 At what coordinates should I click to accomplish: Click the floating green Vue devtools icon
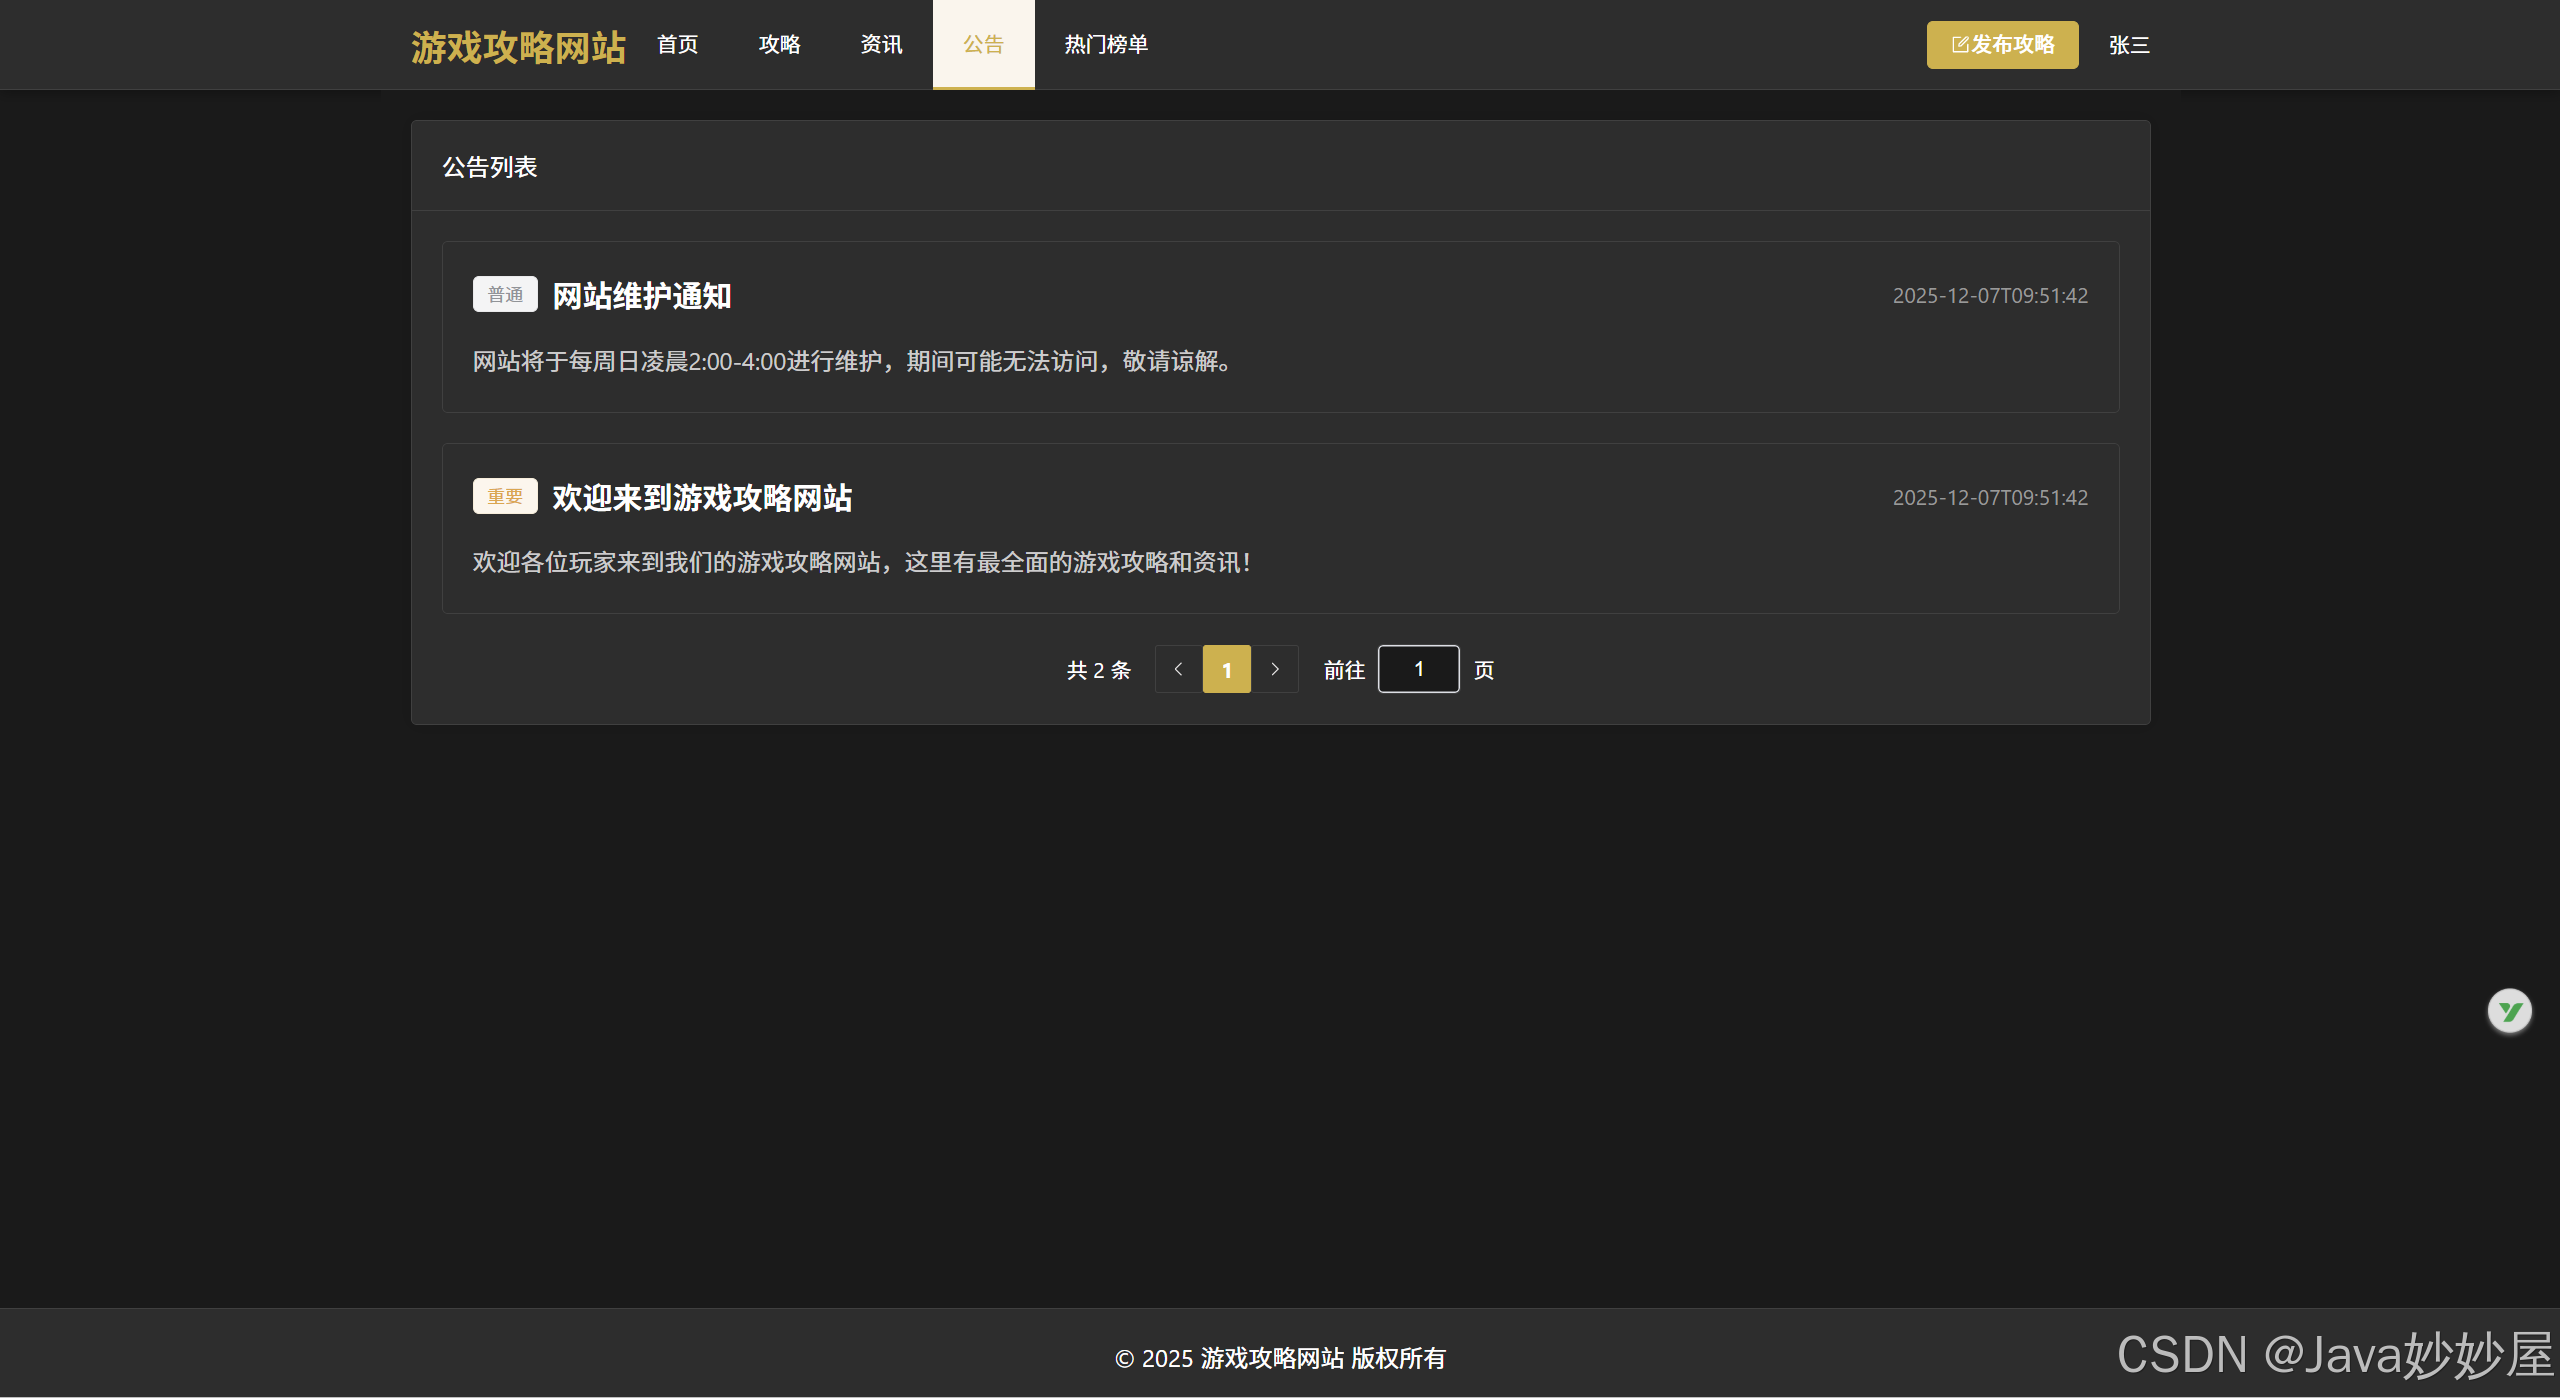(x=2509, y=1011)
